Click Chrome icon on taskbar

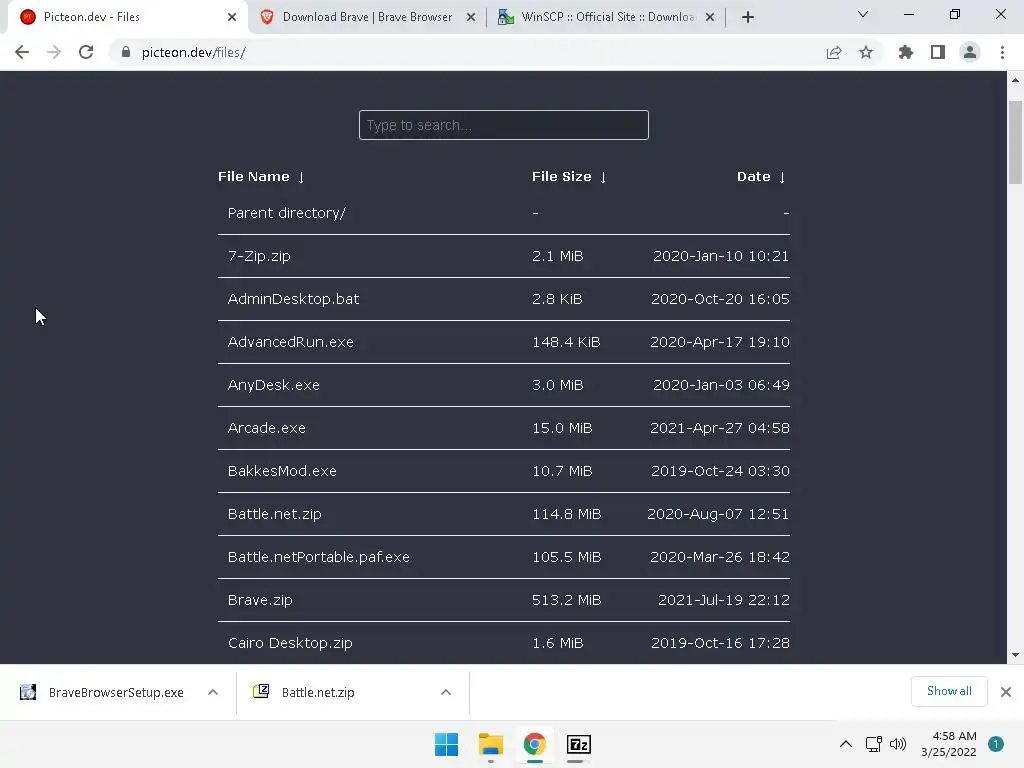[x=534, y=744]
